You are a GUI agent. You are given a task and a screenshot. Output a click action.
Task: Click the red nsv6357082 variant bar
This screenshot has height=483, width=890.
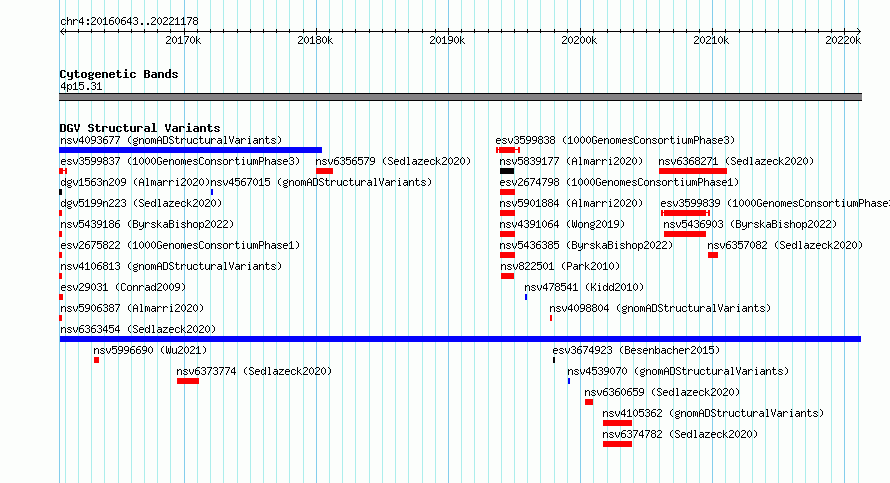(713, 255)
